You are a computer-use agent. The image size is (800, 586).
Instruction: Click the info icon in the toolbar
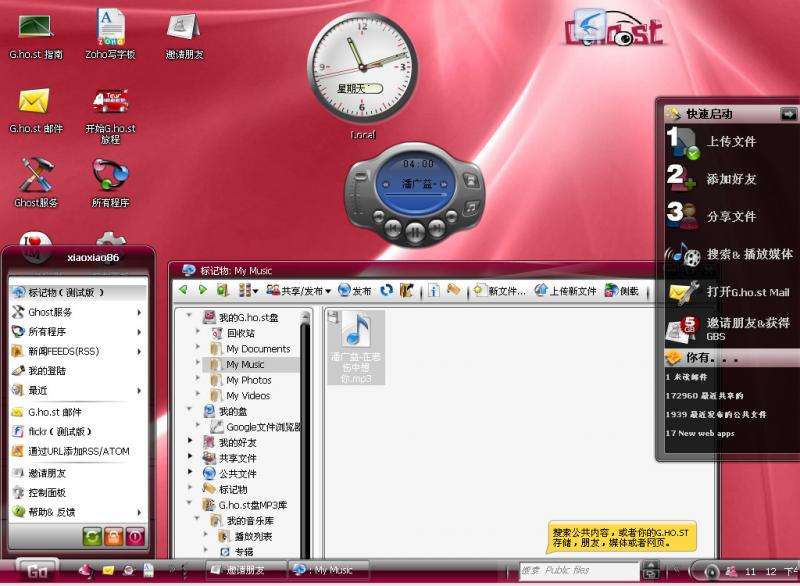click(x=433, y=291)
